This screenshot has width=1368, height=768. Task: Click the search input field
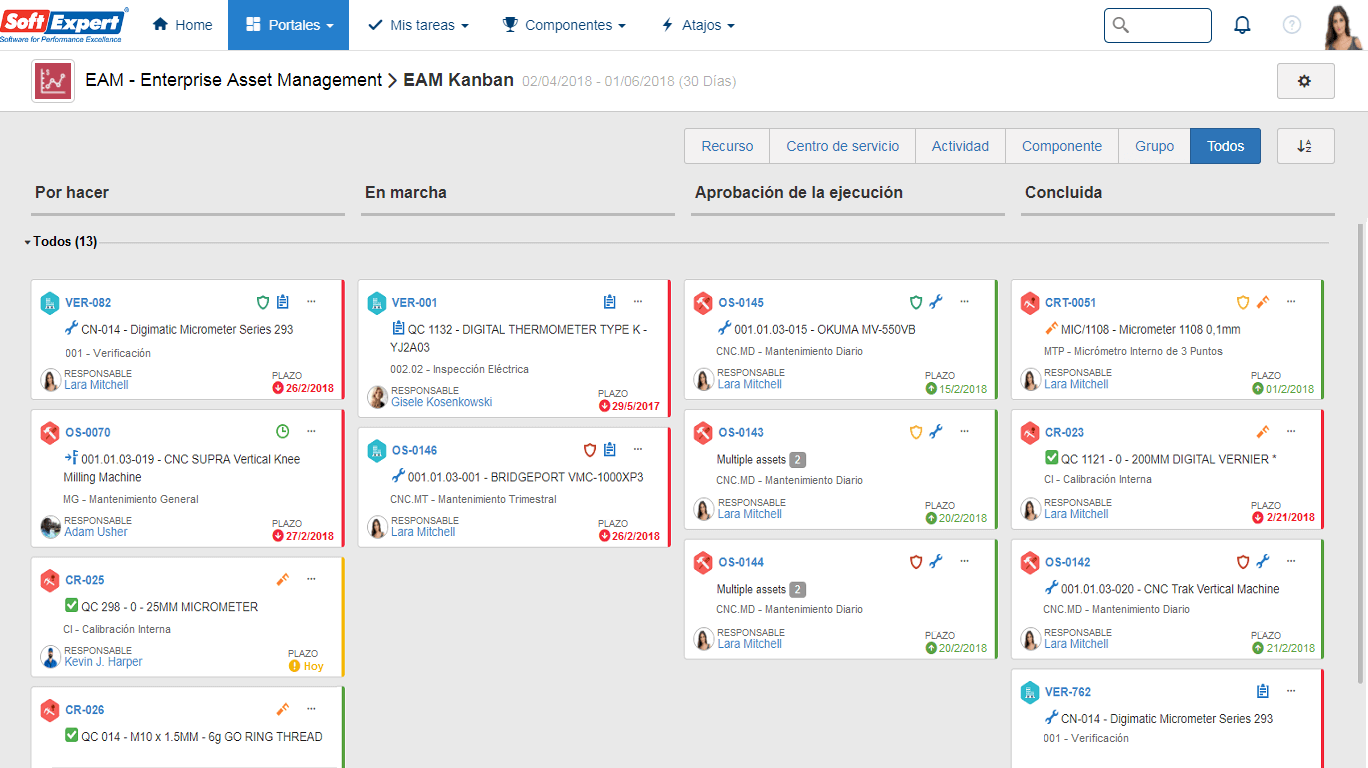(x=1167, y=25)
